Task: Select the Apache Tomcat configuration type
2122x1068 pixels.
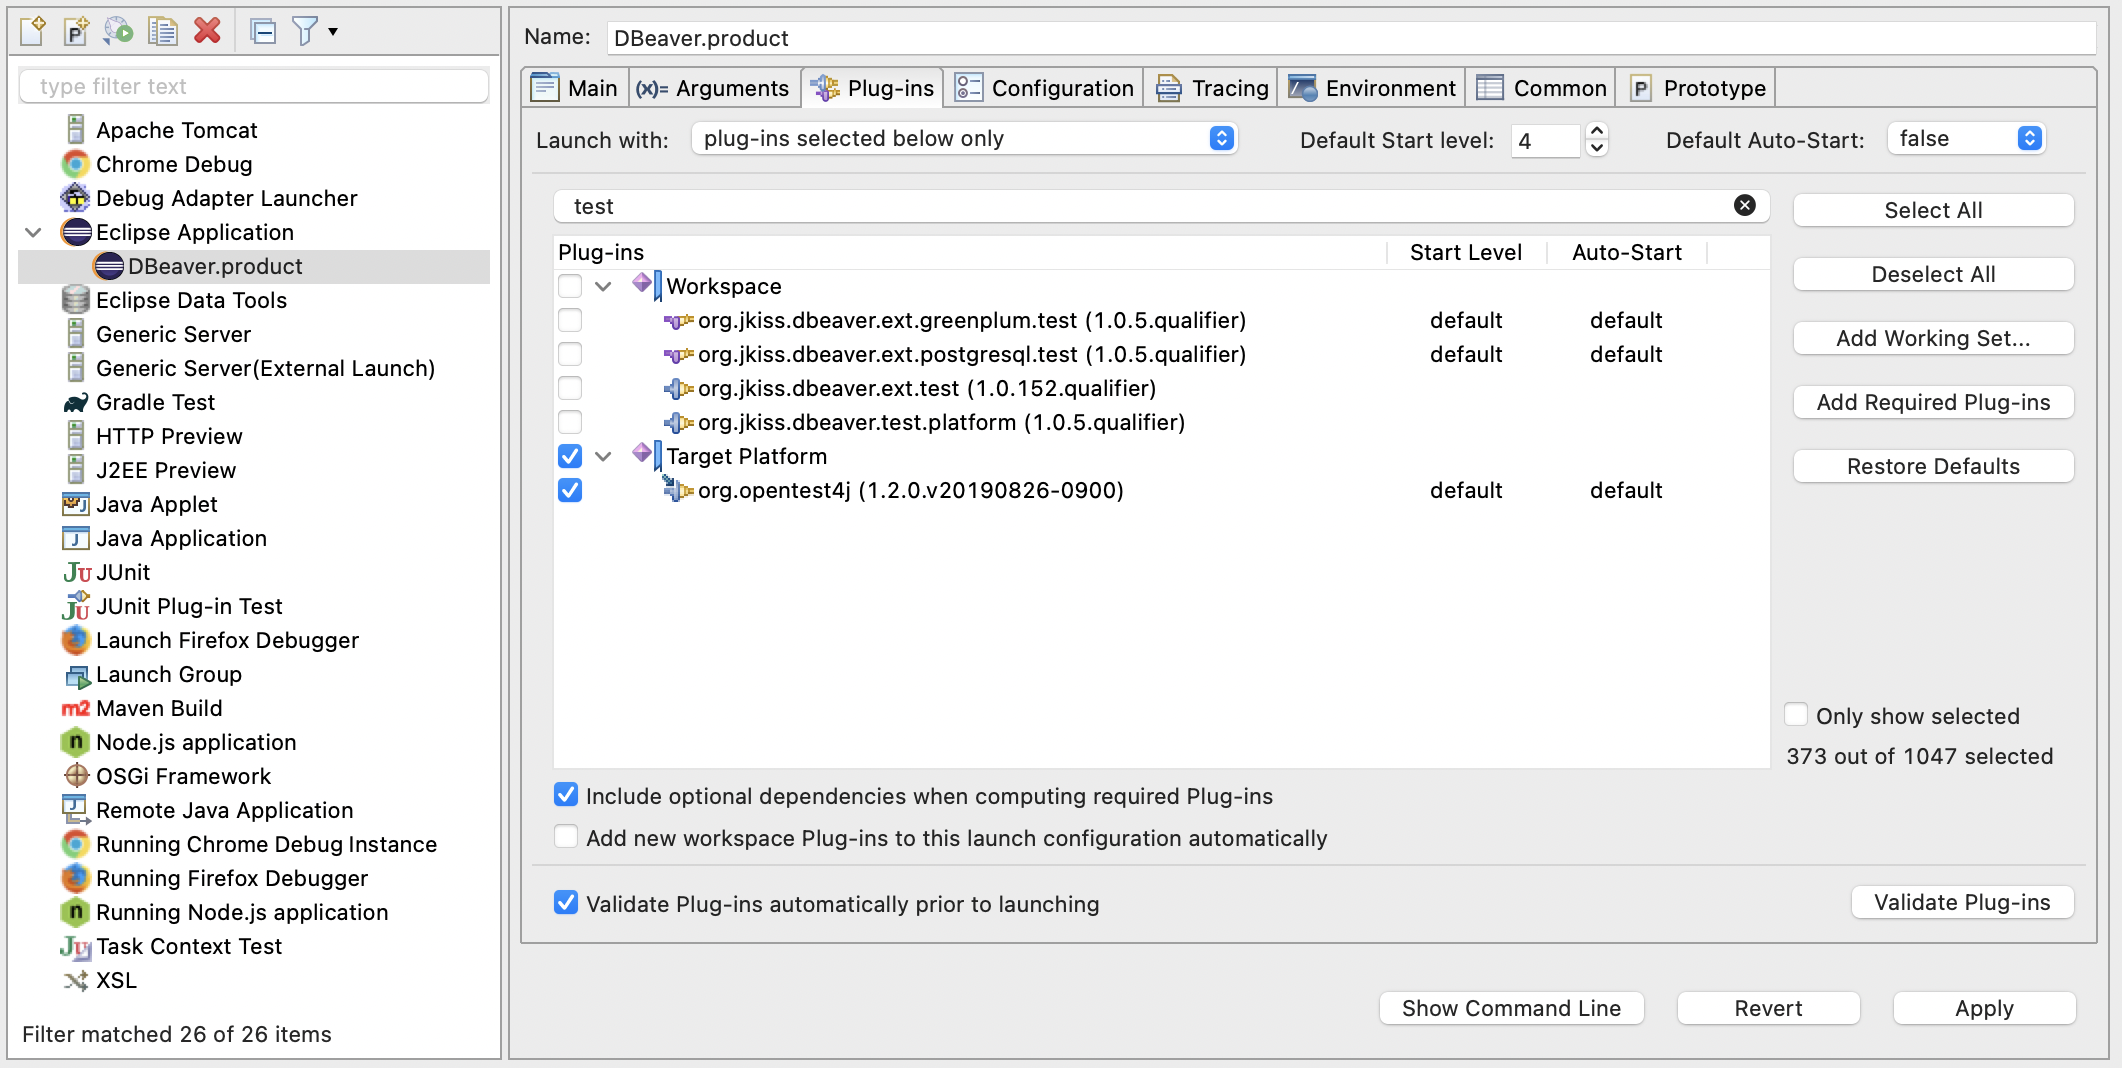Action: tap(176, 130)
